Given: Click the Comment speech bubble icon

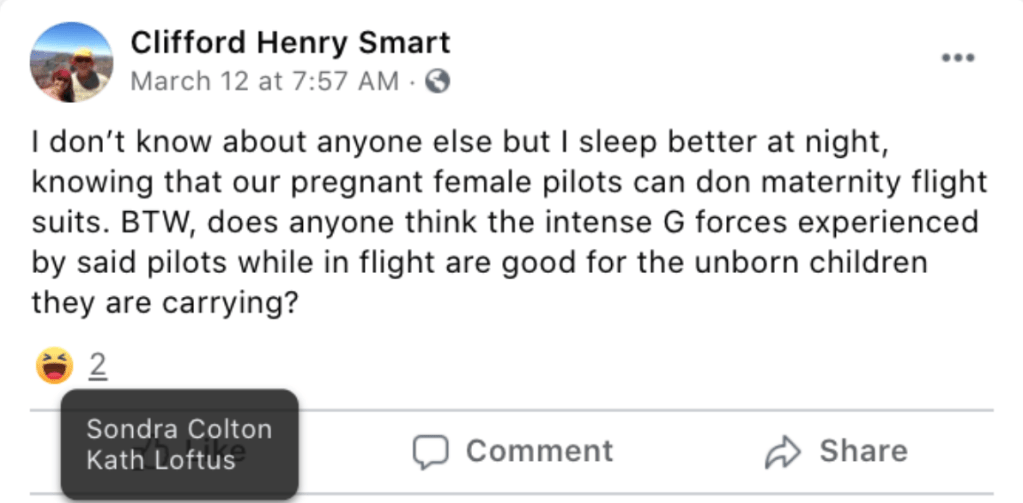Looking at the screenshot, I should (430, 452).
